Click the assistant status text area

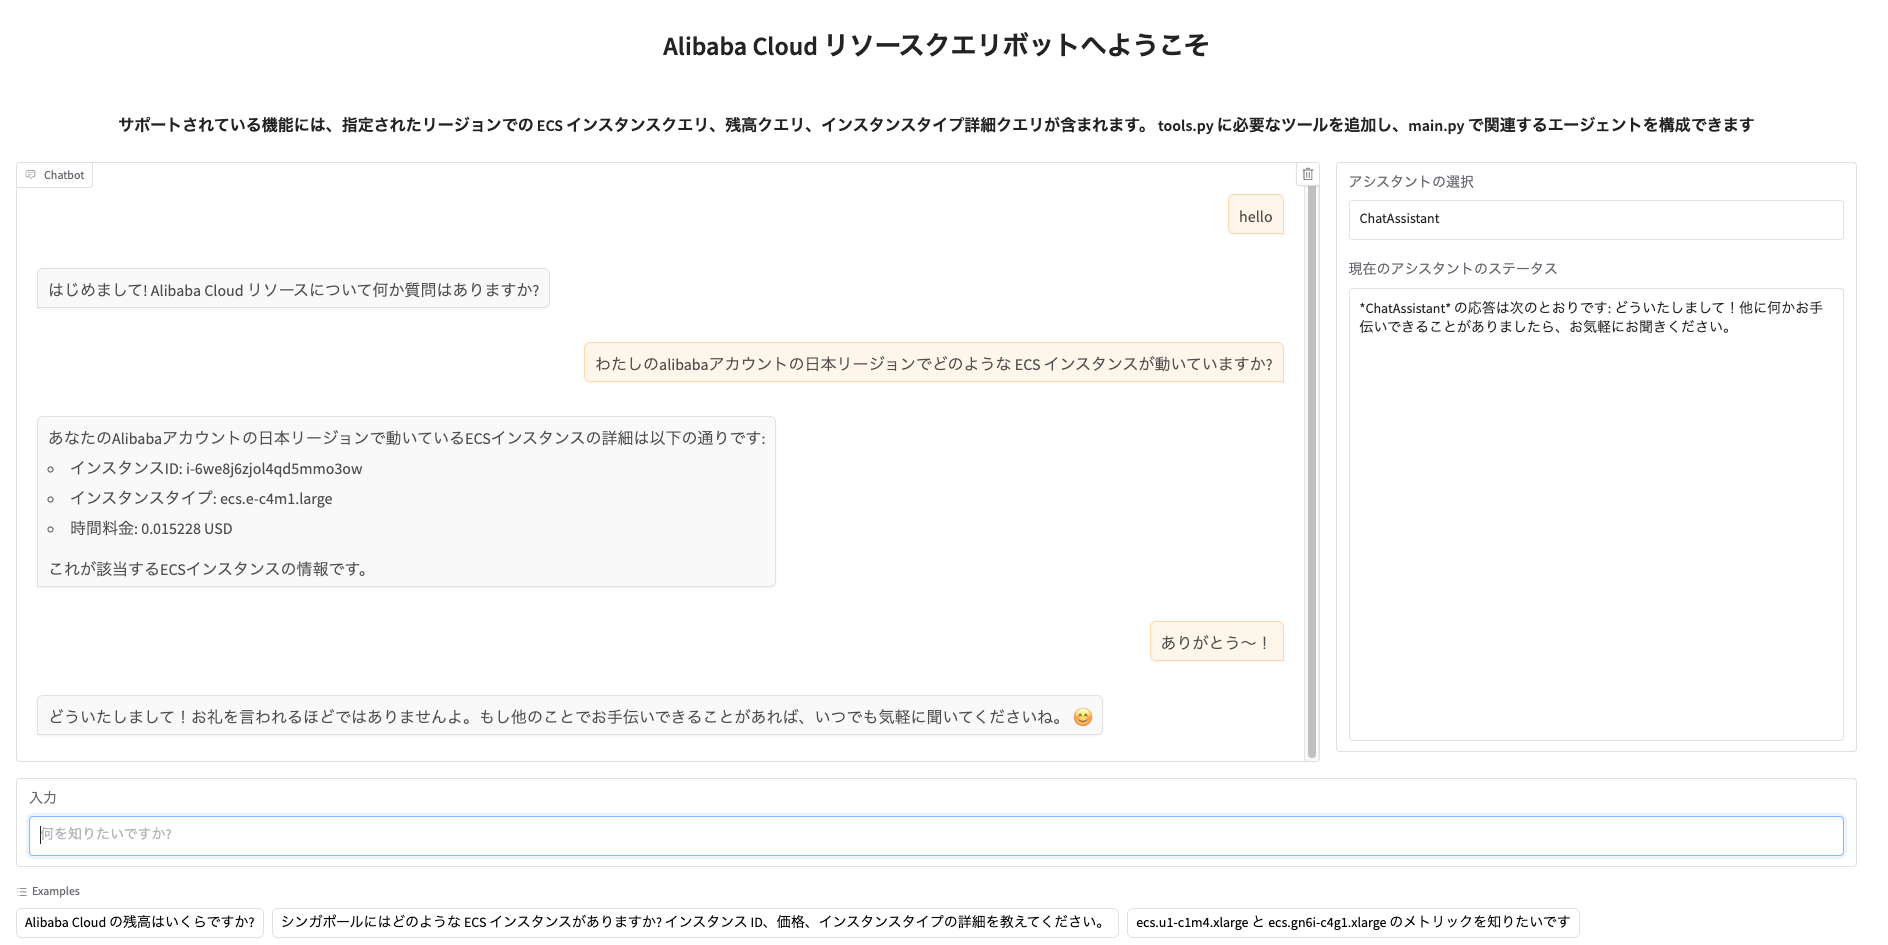1595,514
